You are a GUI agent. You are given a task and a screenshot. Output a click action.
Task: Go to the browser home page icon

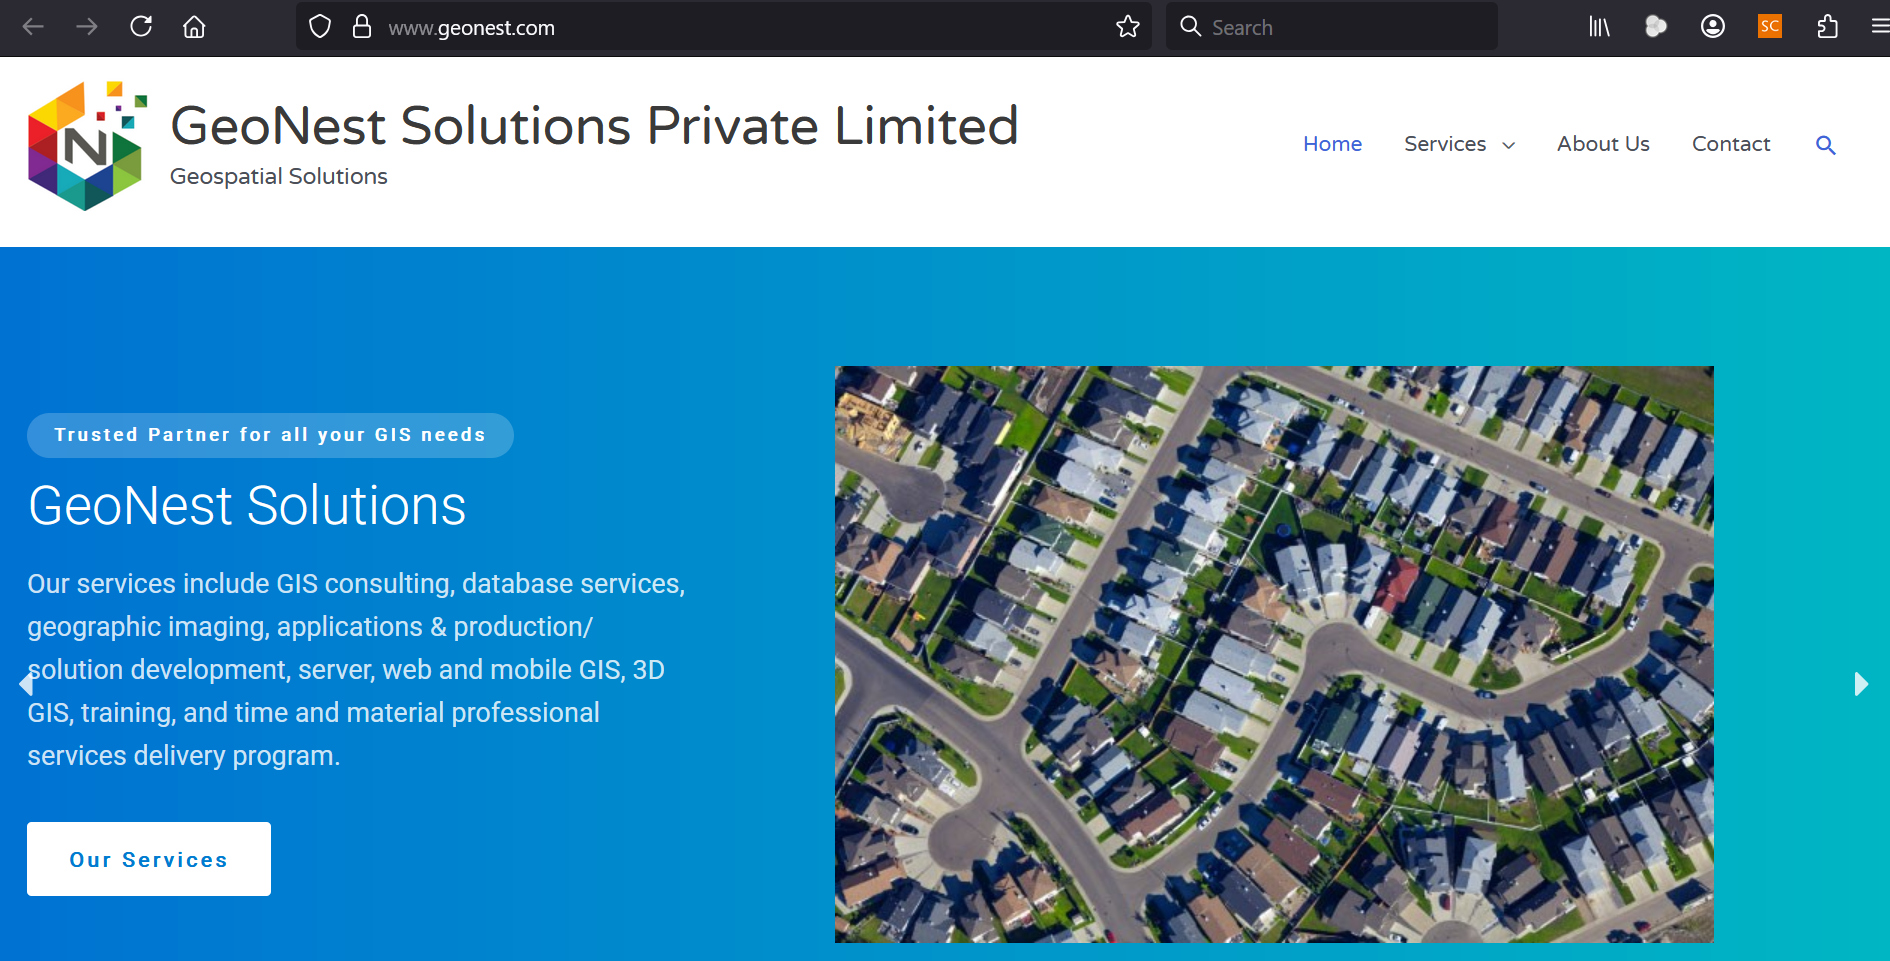point(194,27)
